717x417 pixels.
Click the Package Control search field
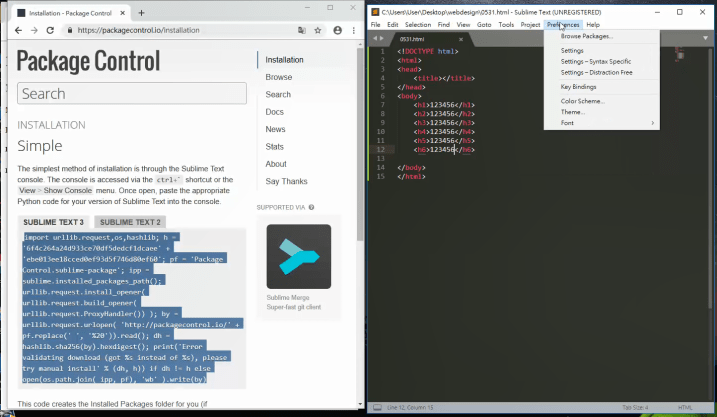132,94
